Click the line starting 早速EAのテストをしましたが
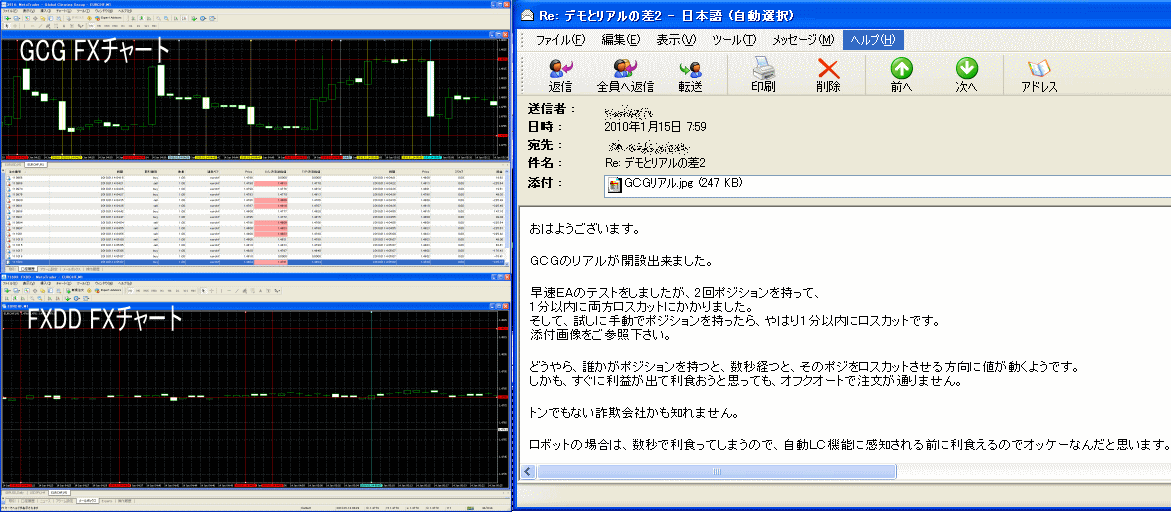The width and height of the screenshot is (1171, 512). click(675, 292)
